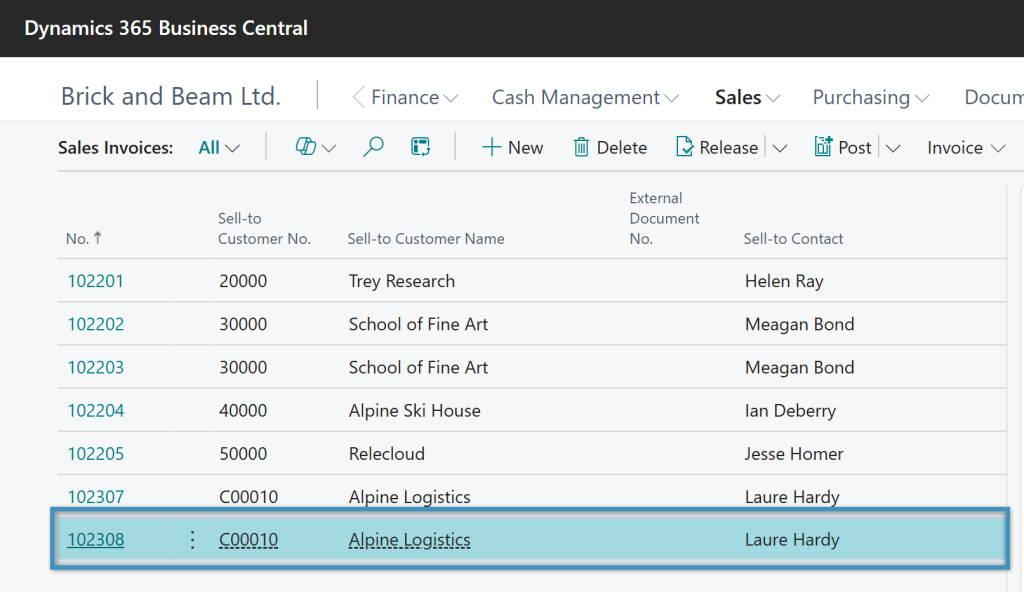The width and height of the screenshot is (1024, 592).
Task: Open invoice 102202
Action: coord(95,324)
